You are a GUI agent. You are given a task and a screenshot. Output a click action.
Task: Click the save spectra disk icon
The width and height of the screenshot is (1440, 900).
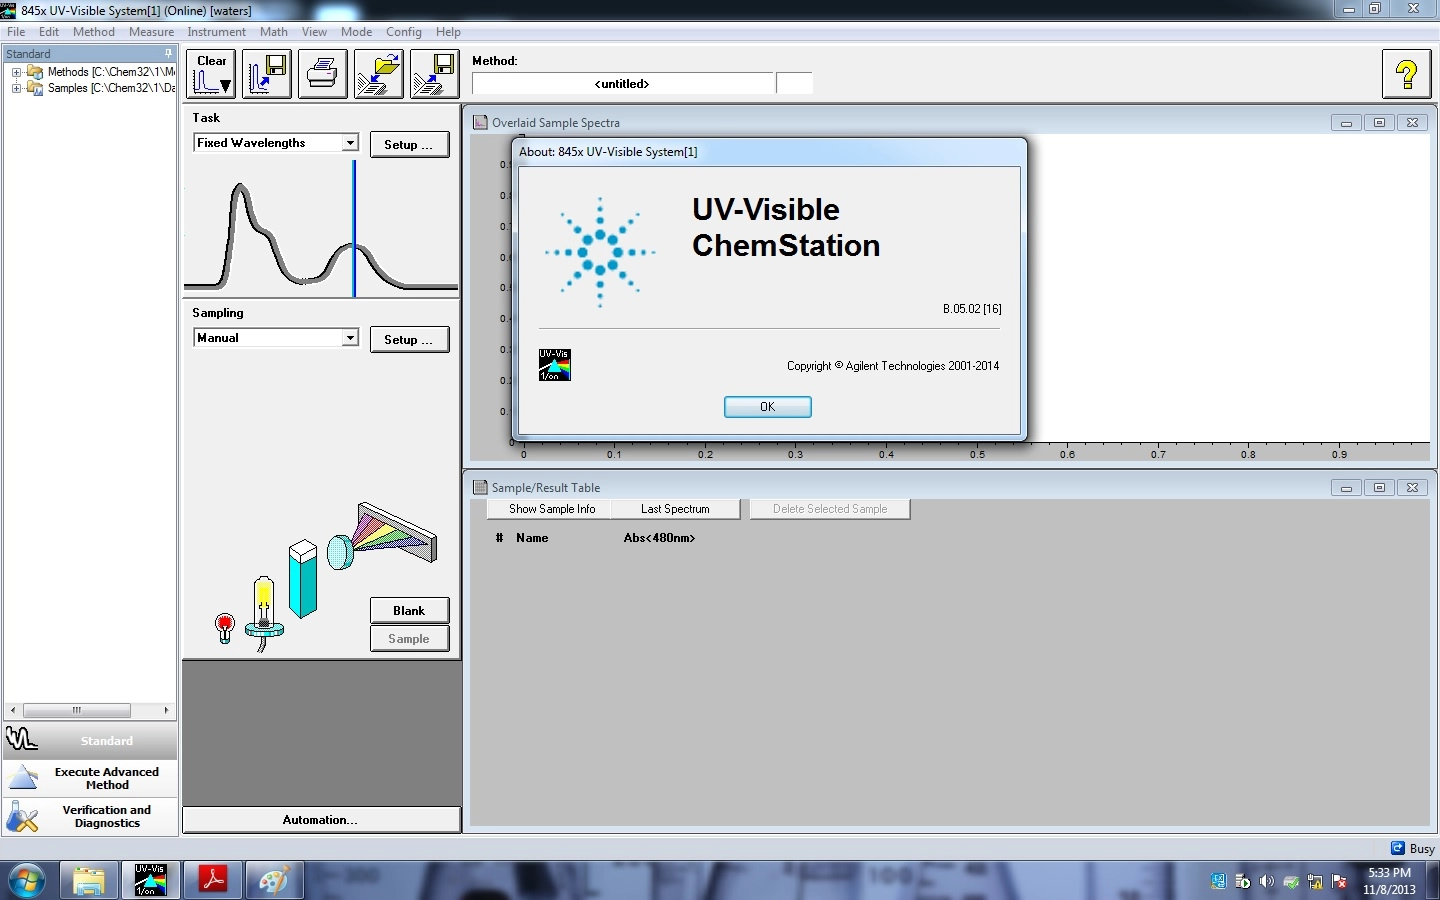266,74
